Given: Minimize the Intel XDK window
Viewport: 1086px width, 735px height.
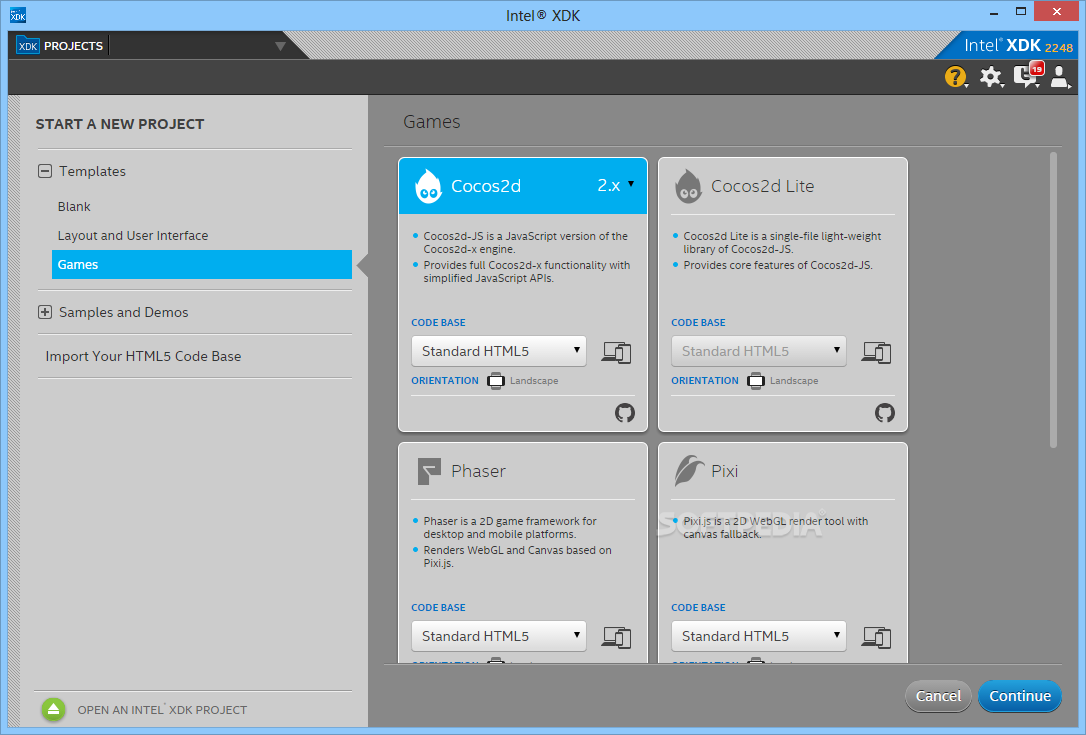Looking at the screenshot, I should click(x=994, y=12).
